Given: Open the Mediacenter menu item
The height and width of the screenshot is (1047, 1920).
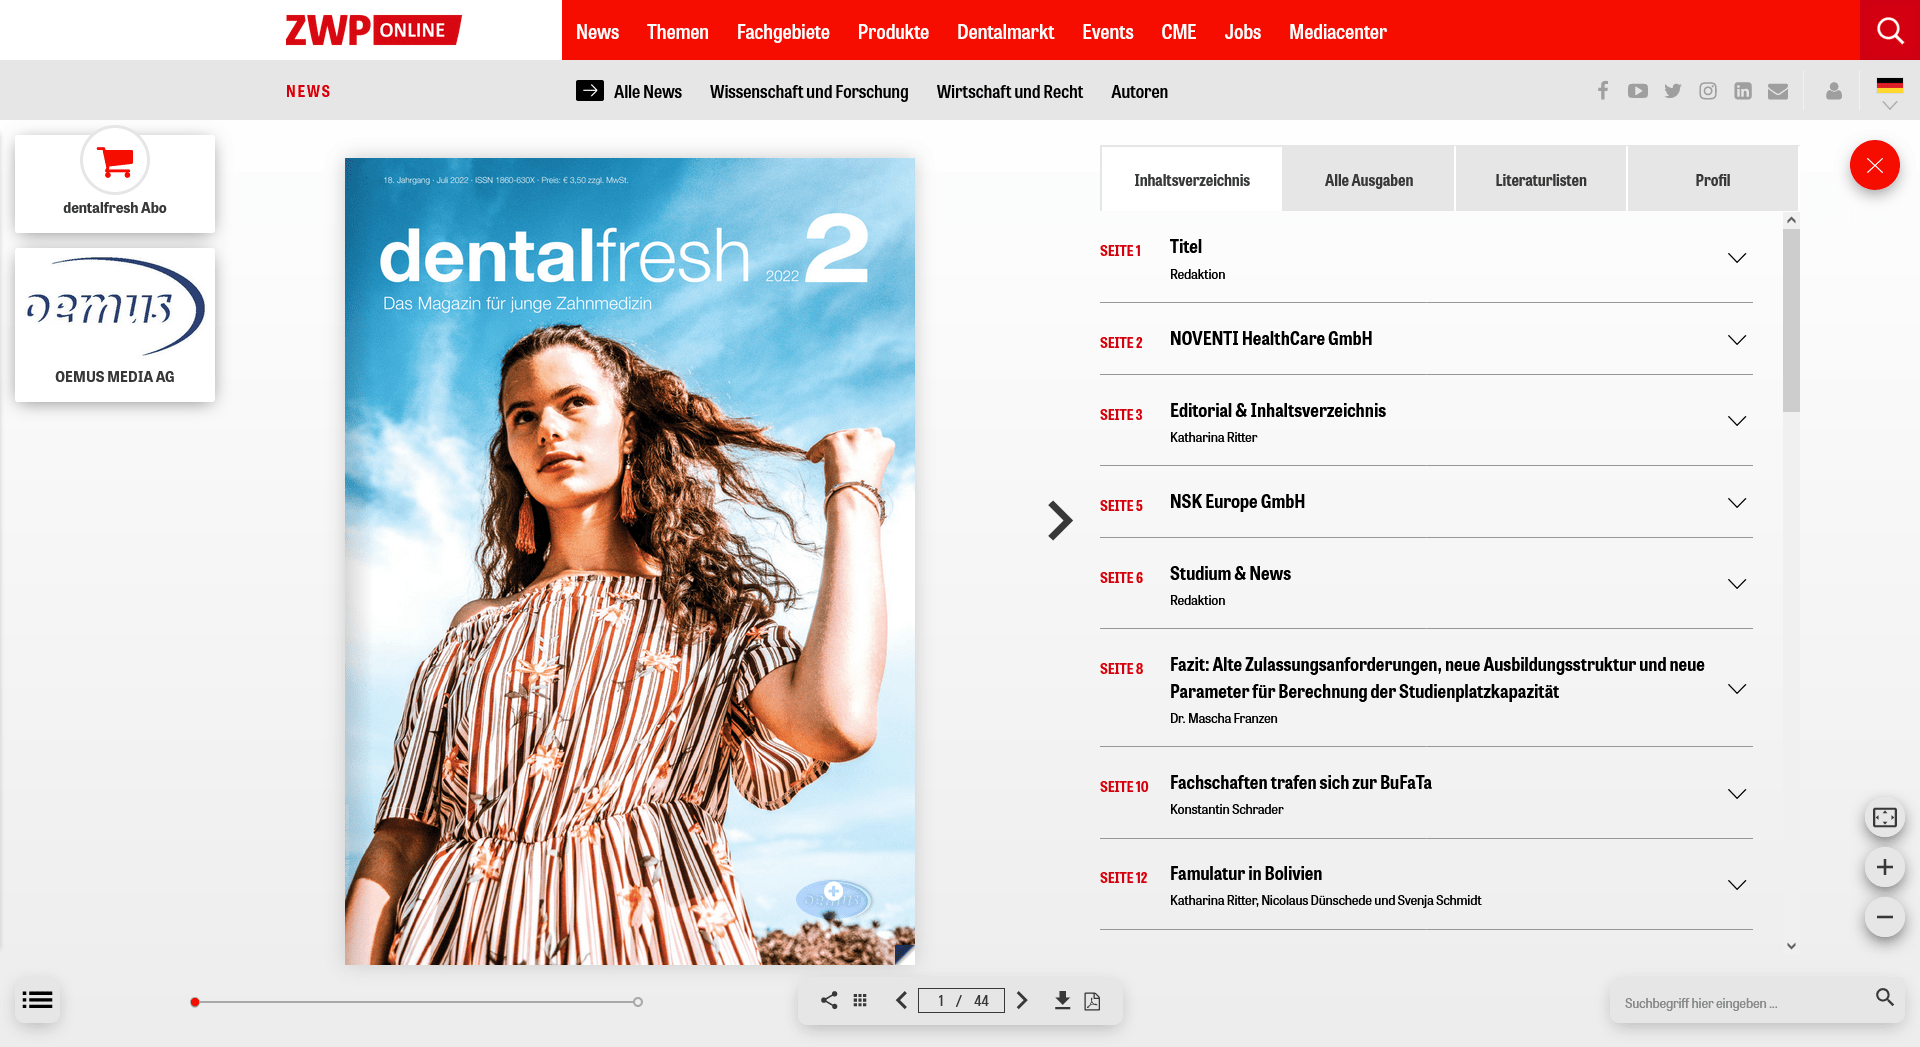Looking at the screenshot, I should [1337, 32].
